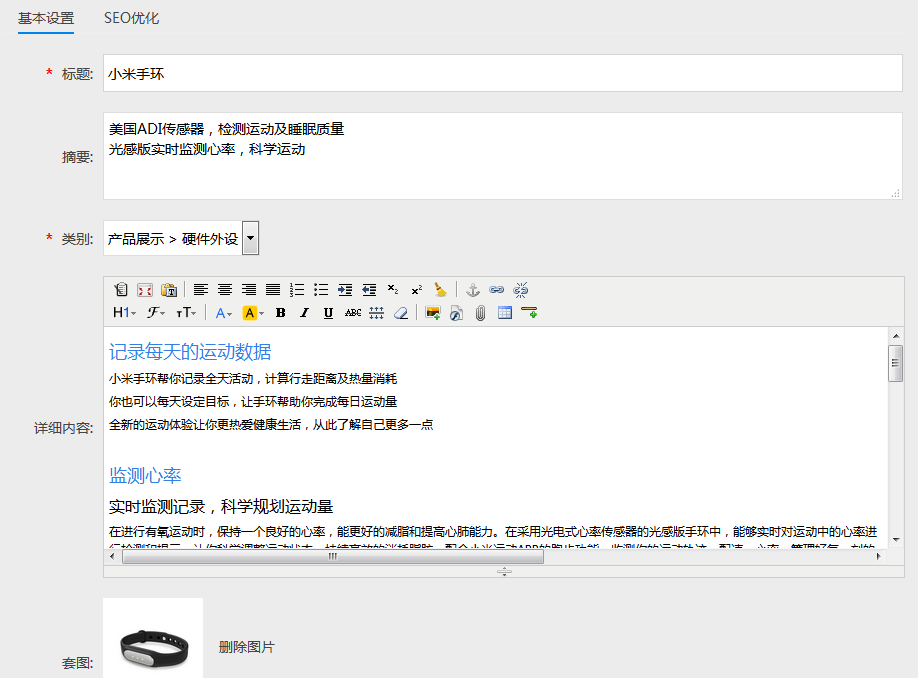The image size is (918, 678).
Task: Click the Bold formatting icon
Action: [x=280, y=313]
